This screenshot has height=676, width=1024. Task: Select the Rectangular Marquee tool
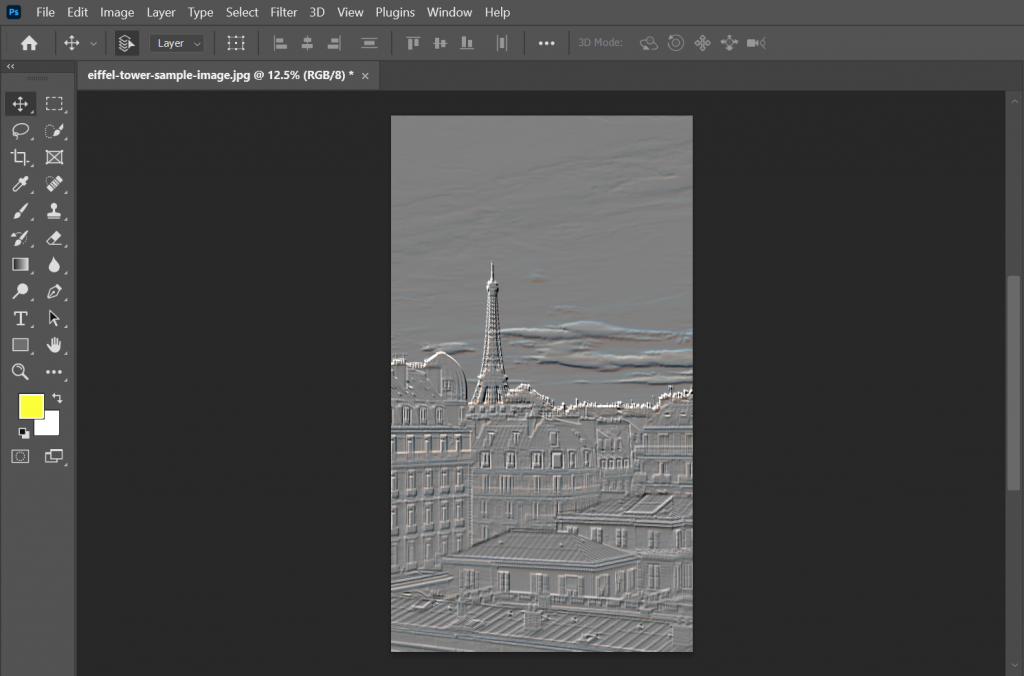[55, 103]
